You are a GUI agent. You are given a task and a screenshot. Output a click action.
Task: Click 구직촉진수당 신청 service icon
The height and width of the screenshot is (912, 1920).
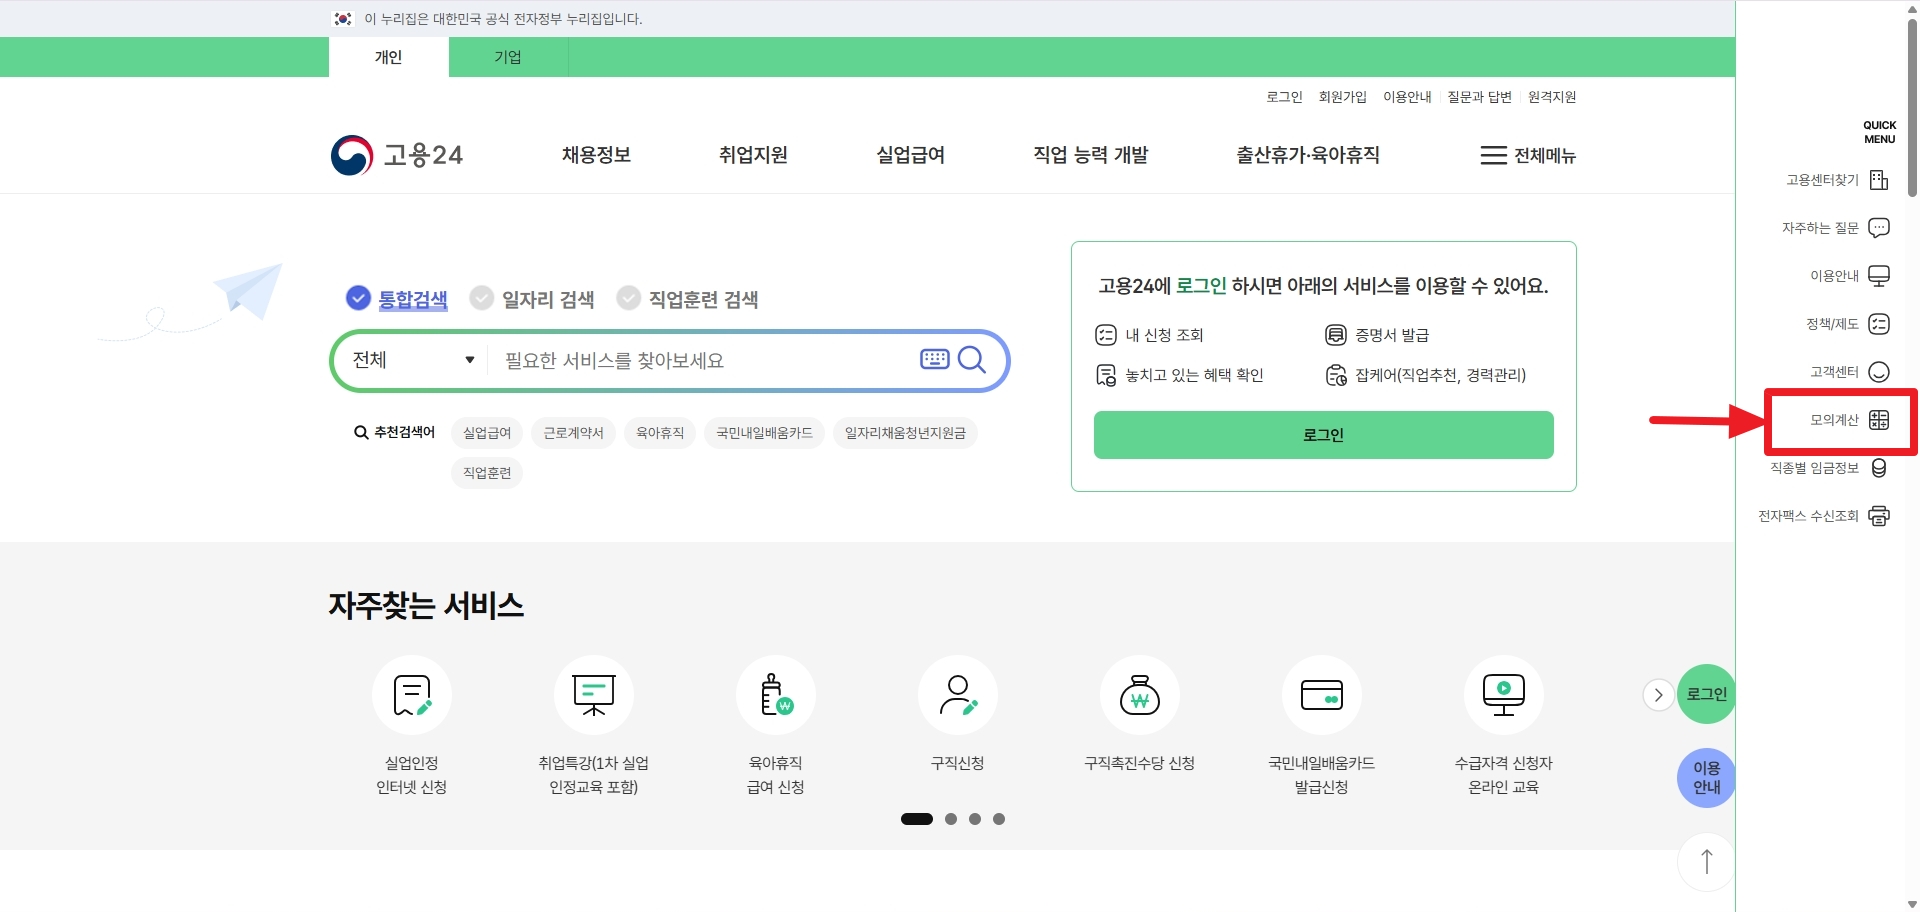[x=1140, y=695]
